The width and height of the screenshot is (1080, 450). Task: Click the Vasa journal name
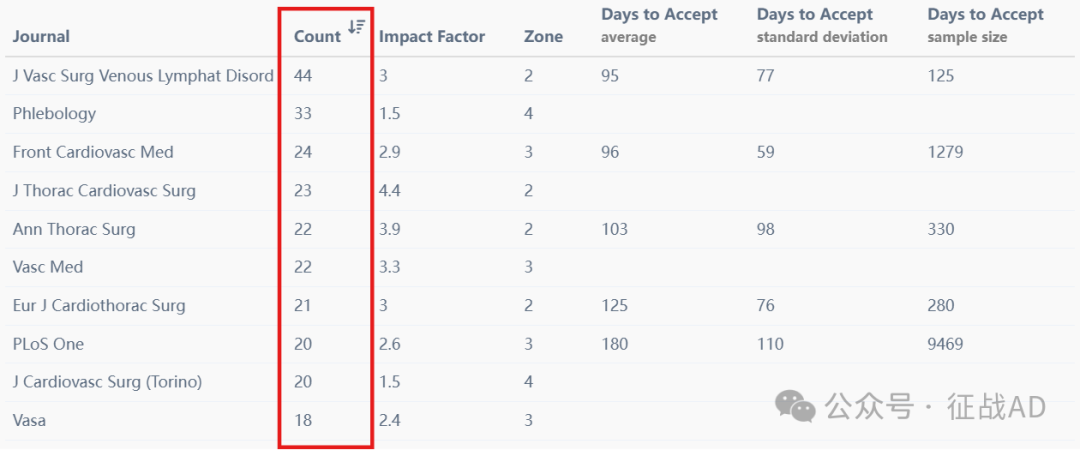pyautogui.click(x=29, y=420)
